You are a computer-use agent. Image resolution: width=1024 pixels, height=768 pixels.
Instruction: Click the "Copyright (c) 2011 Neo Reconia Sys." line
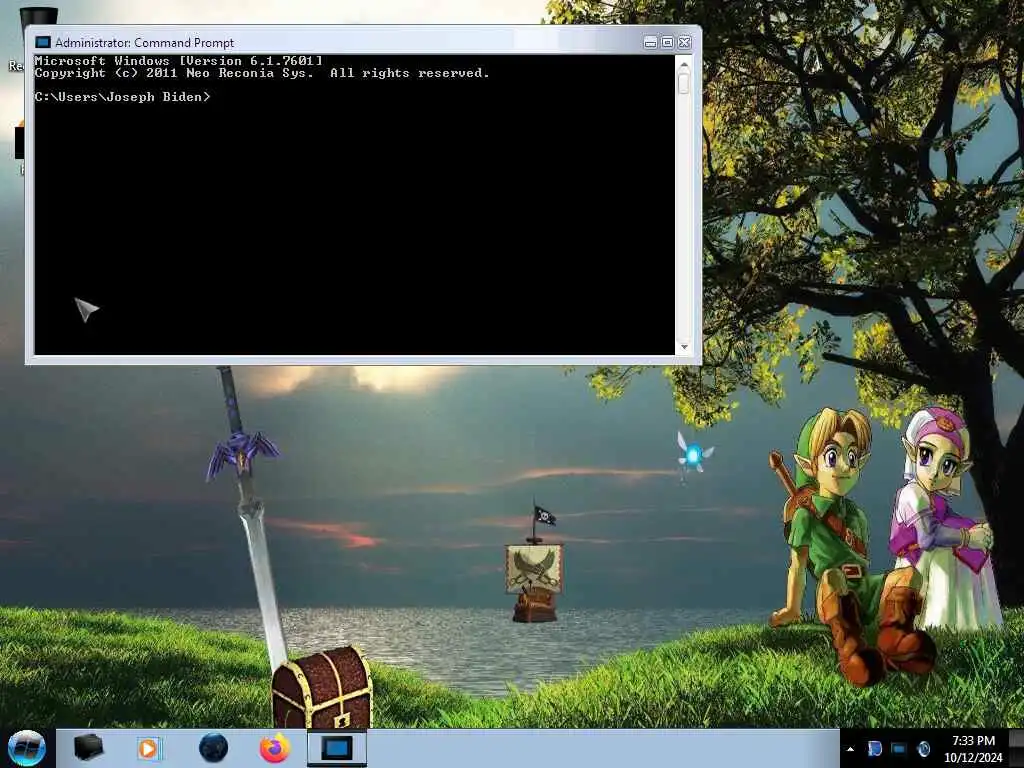[174, 73]
